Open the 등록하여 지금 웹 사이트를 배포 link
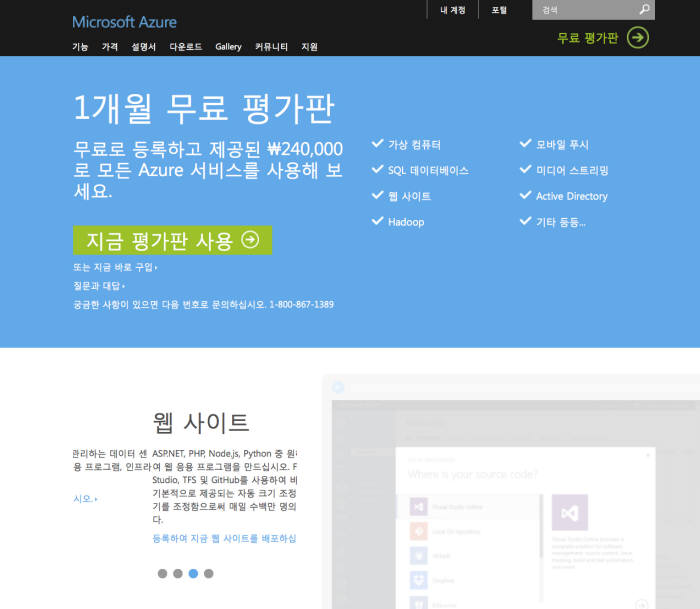The height and width of the screenshot is (609, 700). tap(224, 538)
